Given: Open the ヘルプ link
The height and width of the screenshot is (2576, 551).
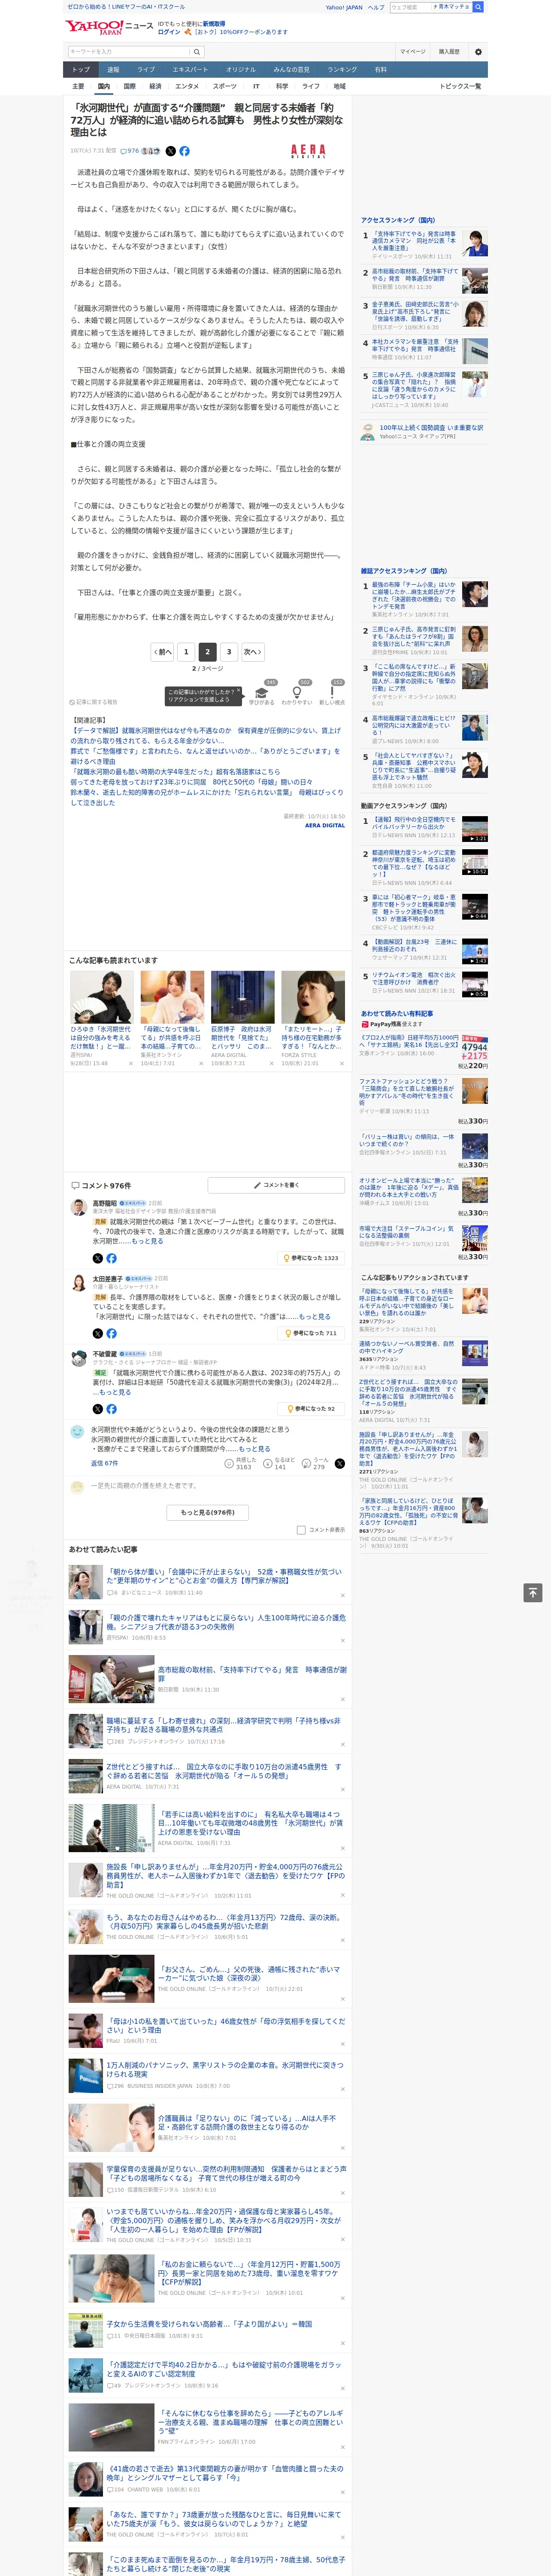Looking at the screenshot, I should [x=376, y=7].
